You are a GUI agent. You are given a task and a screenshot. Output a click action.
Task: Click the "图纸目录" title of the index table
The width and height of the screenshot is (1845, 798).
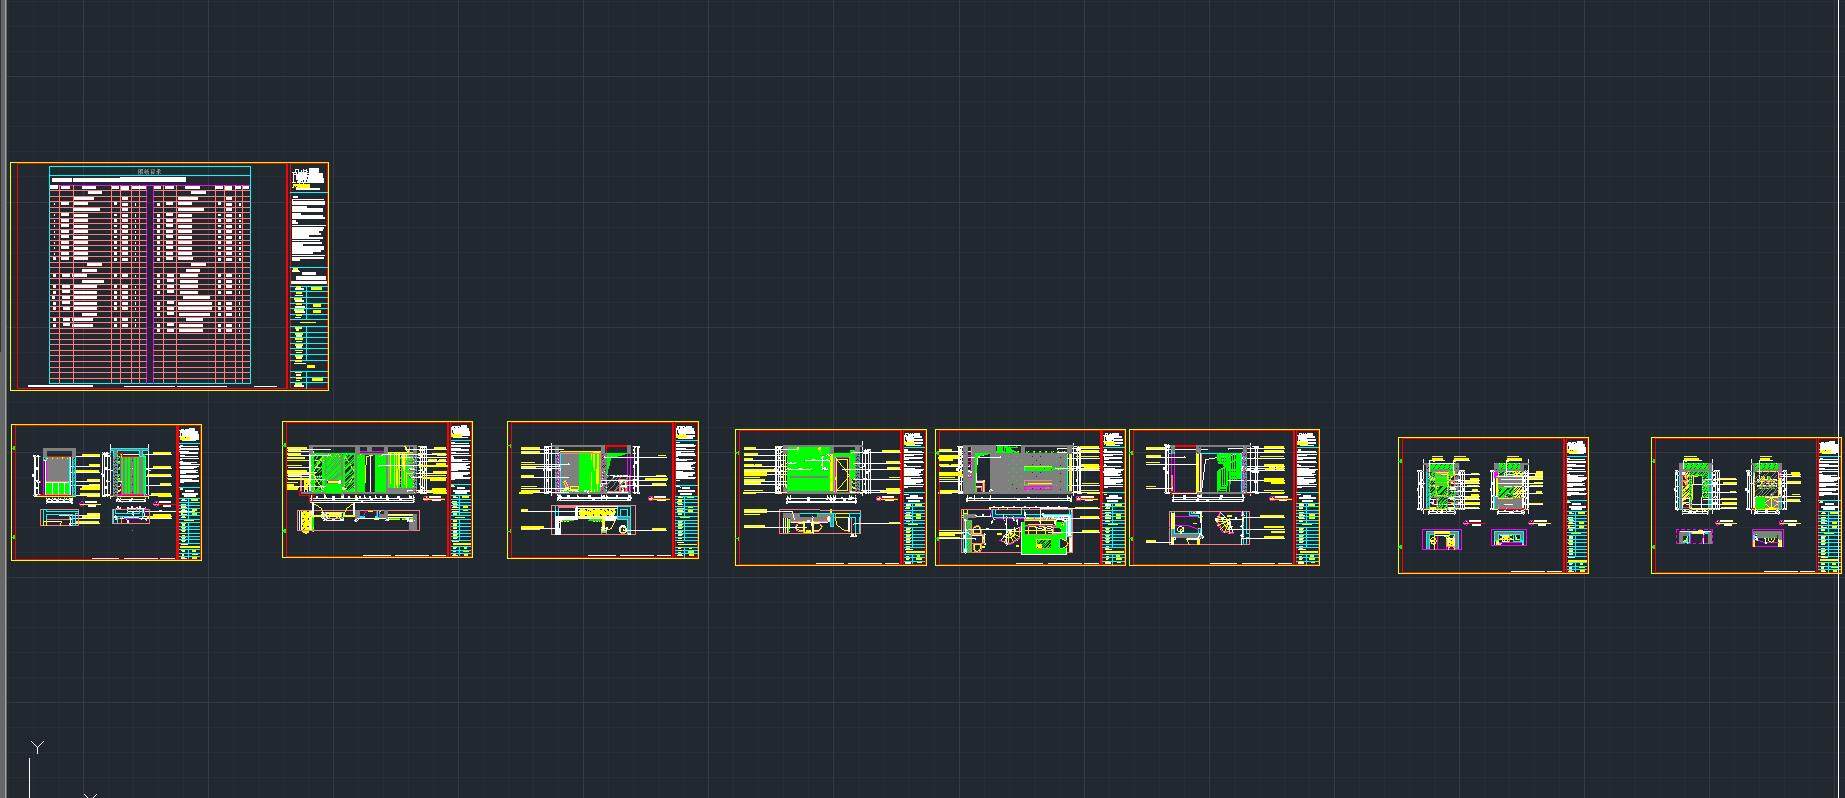click(x=150, y=172)
